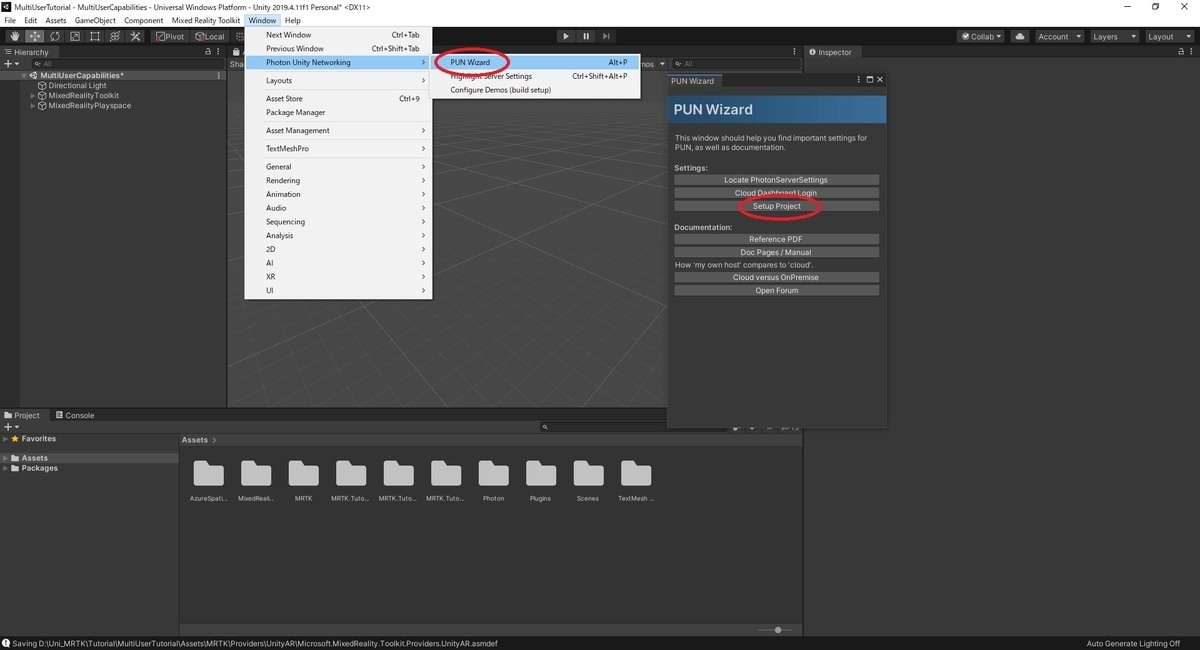Pause the game playback
1200x650 pixels.
pos(587,36)
